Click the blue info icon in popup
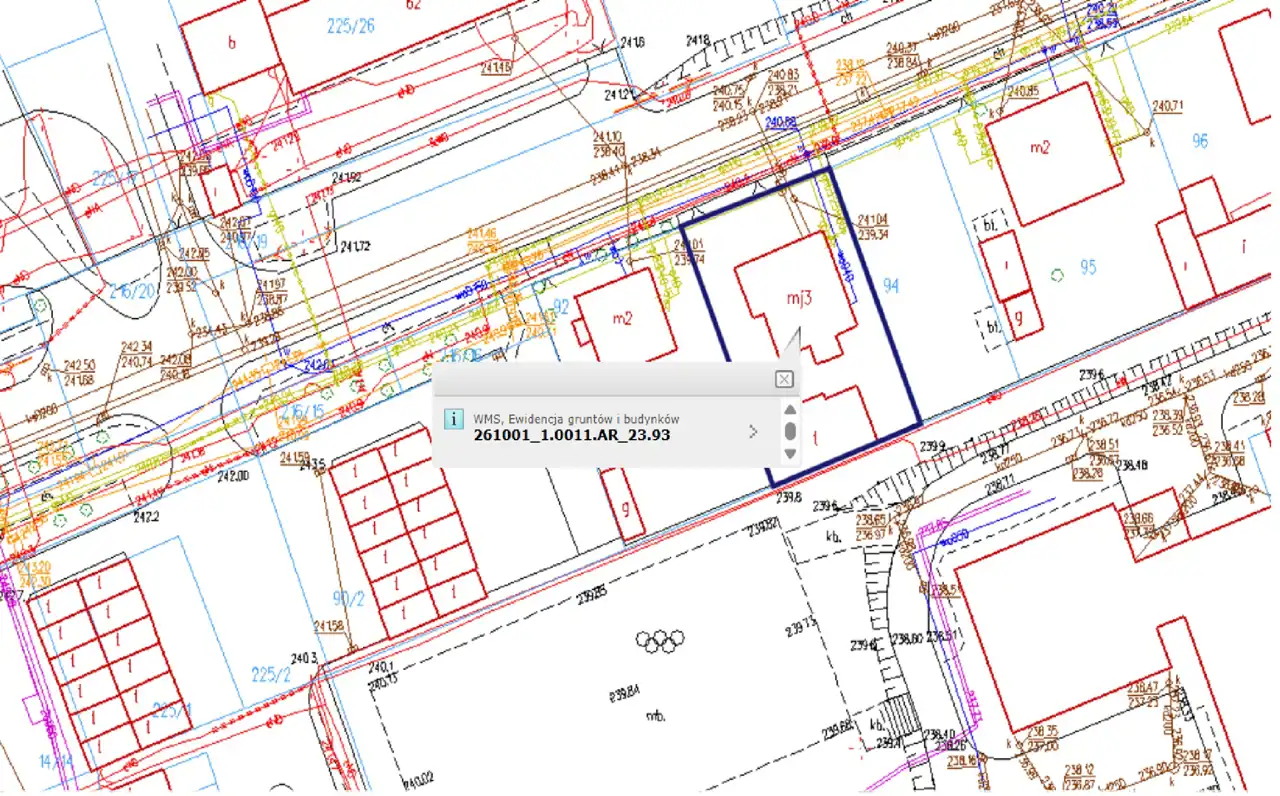The image size is (1280, 796). pos(452,419)
